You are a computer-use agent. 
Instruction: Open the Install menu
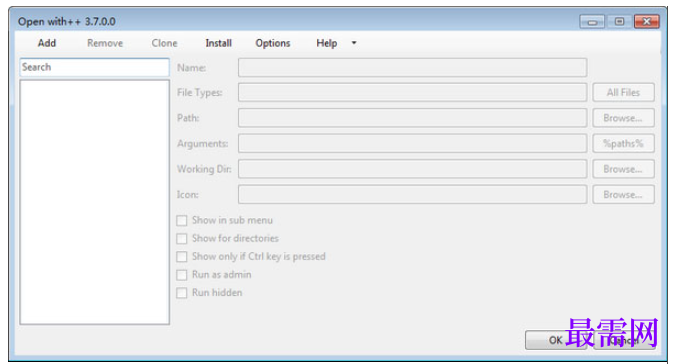[218, 43]
